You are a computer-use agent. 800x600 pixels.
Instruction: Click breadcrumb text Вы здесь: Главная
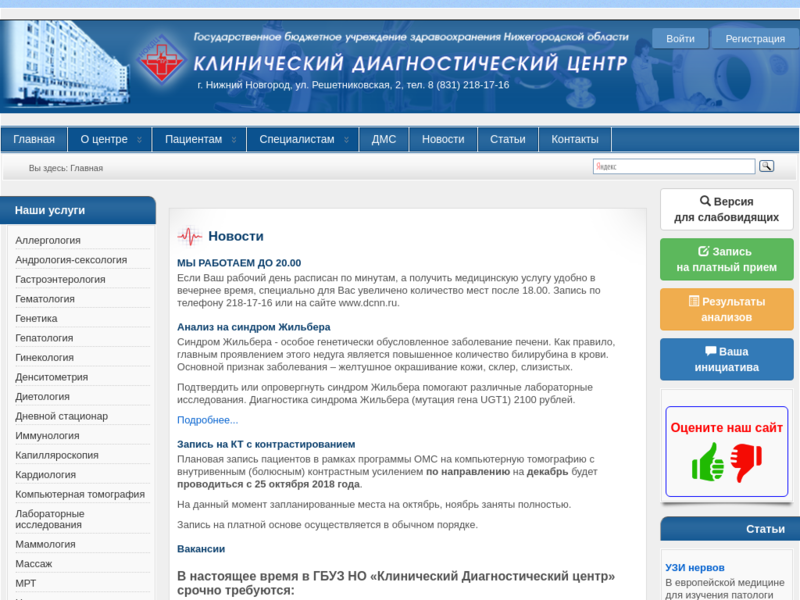point(66,168)
